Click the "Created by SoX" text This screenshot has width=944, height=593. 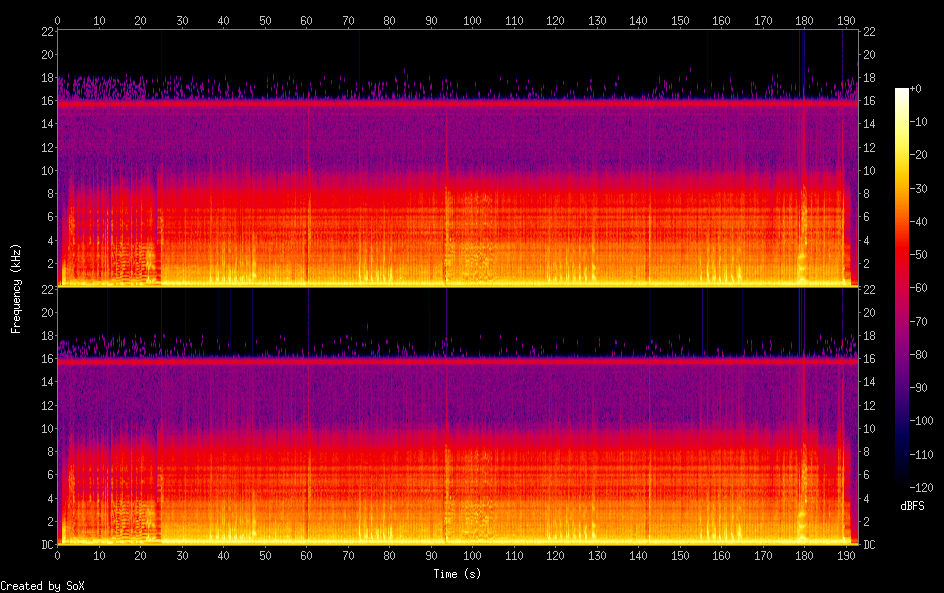42,586
